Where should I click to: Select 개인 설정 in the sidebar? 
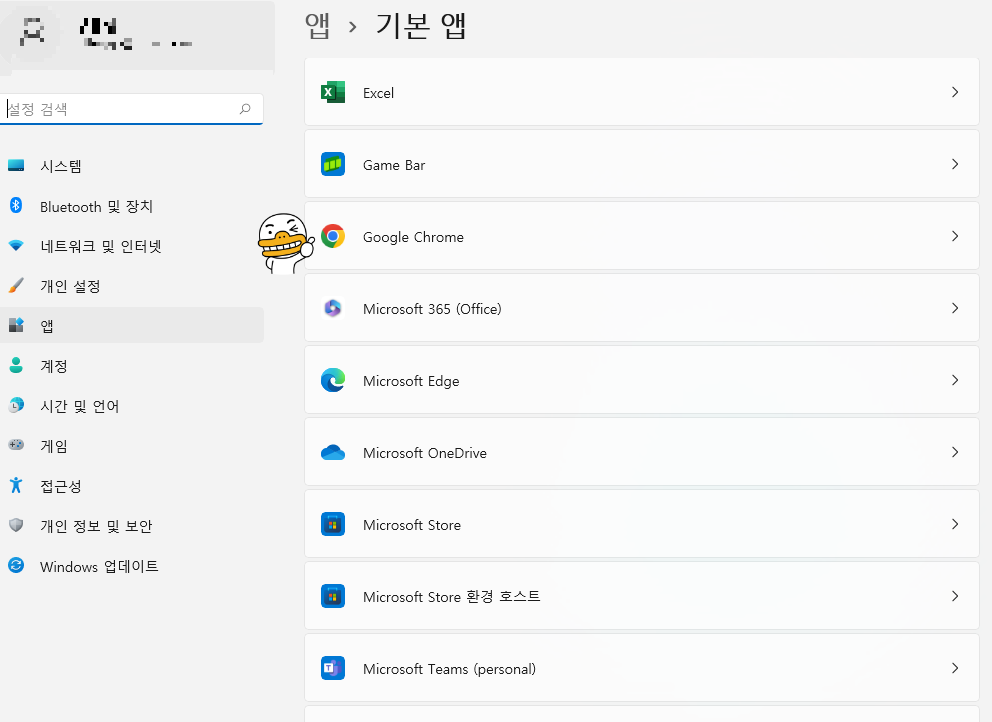click(x=132, y=285)
